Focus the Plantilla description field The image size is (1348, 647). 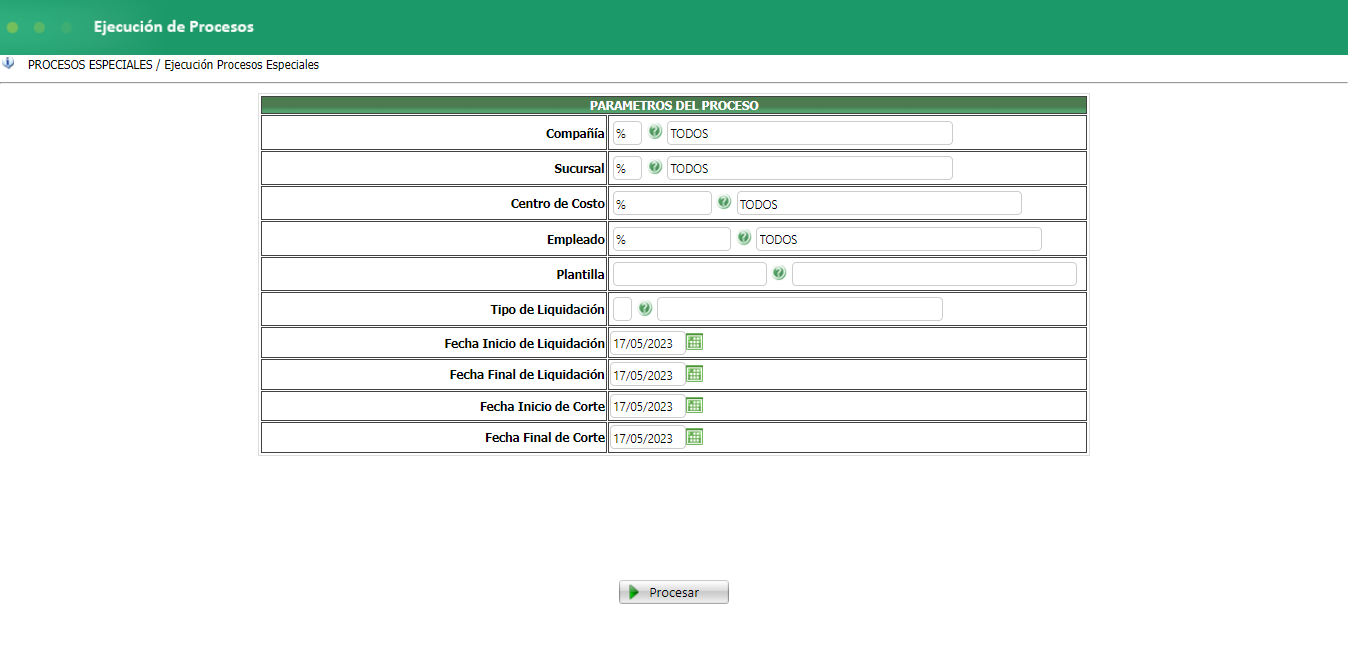point(934,274)
